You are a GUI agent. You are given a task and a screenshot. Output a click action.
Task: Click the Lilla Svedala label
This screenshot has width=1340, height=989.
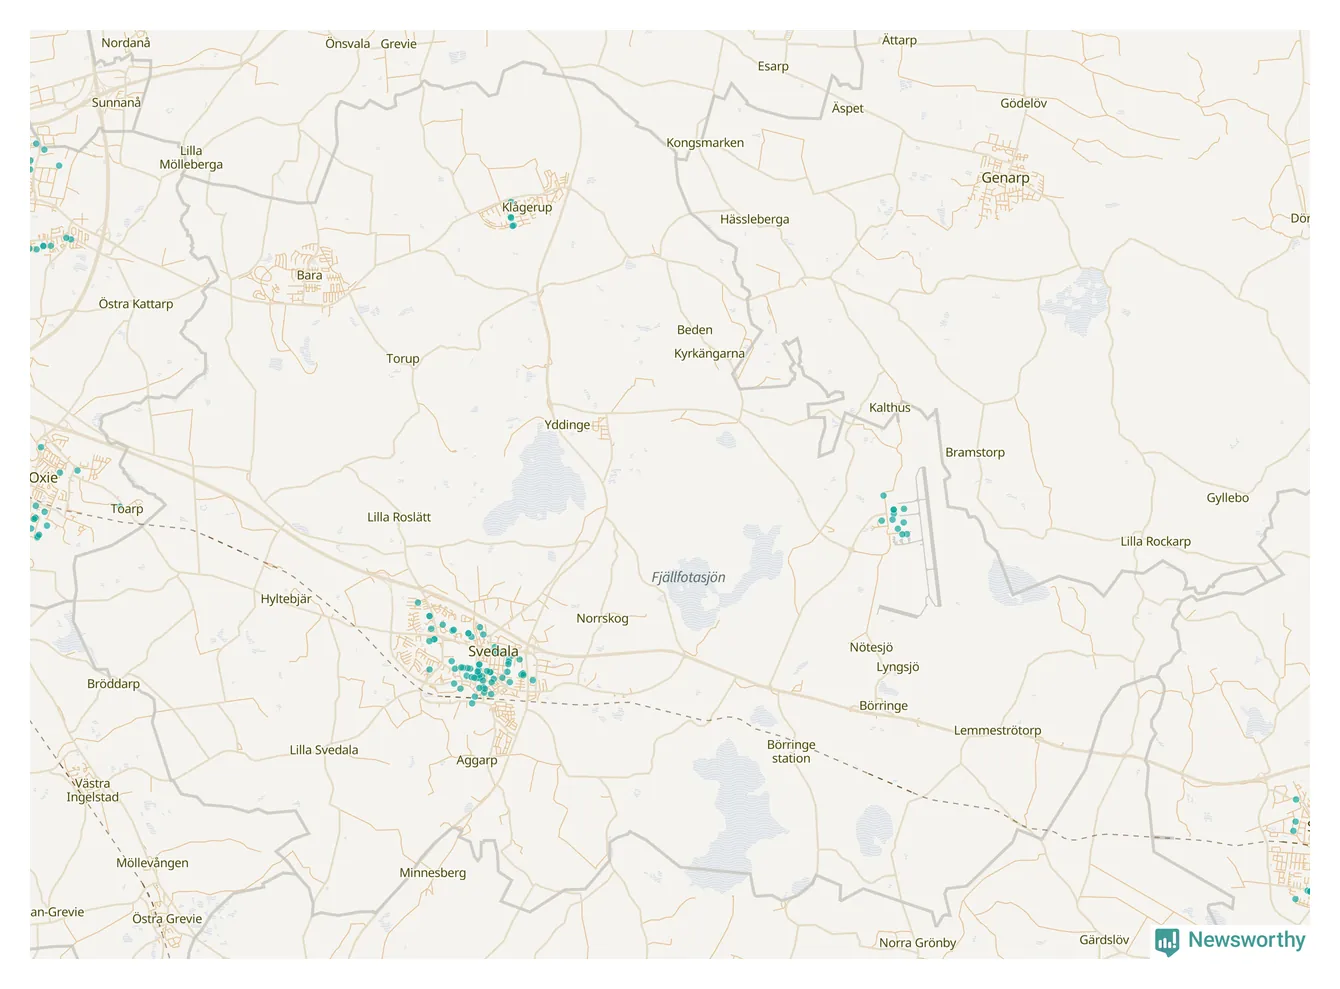click(x=323, y=750)
